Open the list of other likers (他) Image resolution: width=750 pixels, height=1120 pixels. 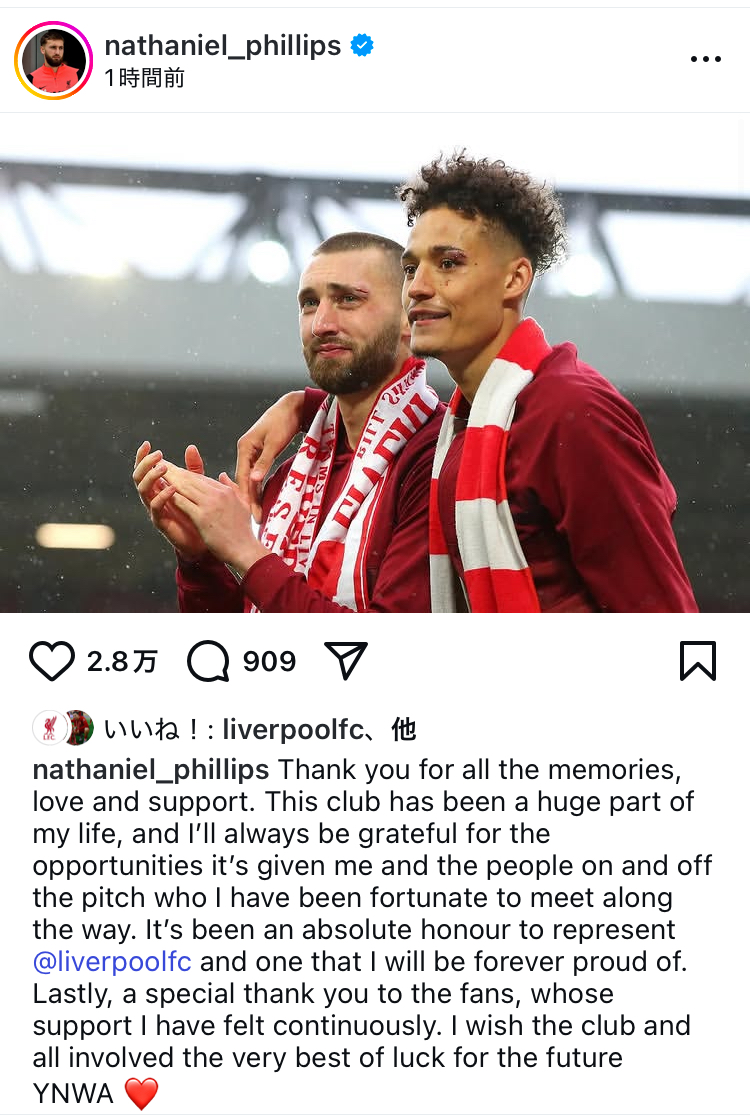[404, 729]
